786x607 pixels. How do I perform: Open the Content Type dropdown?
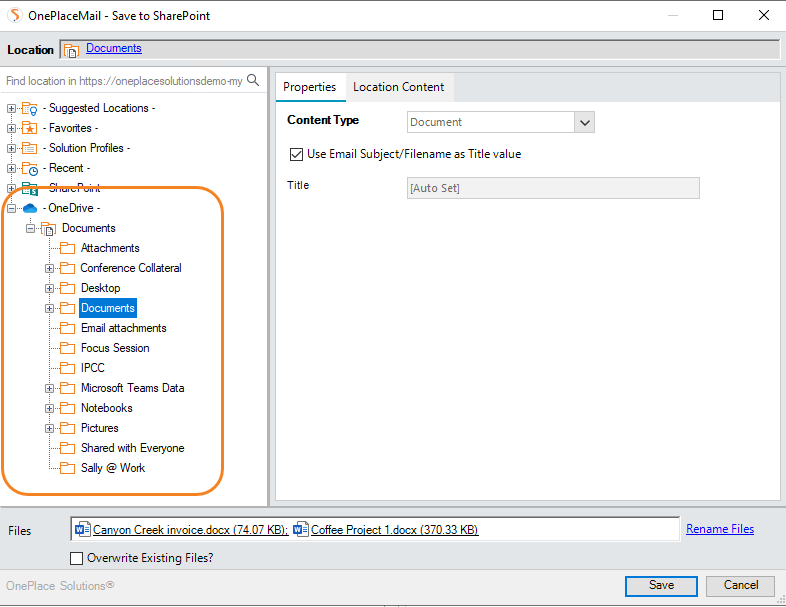click(x=584, y=122)
